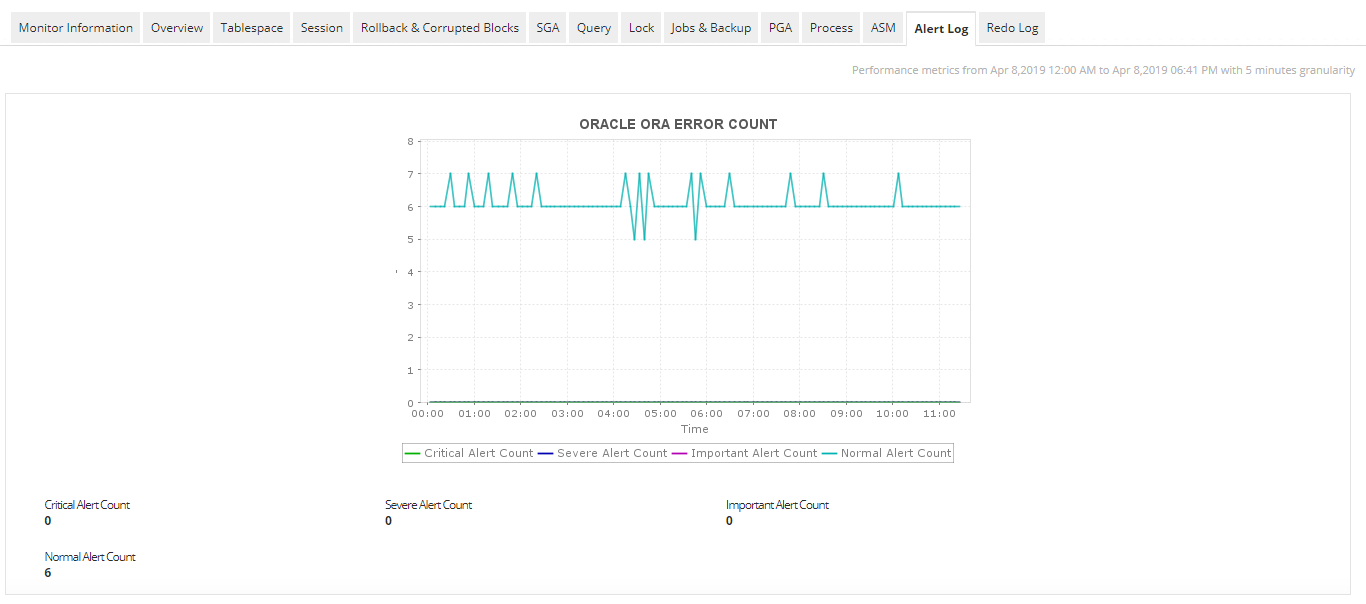Open the Overview tab

click(176, 27)
